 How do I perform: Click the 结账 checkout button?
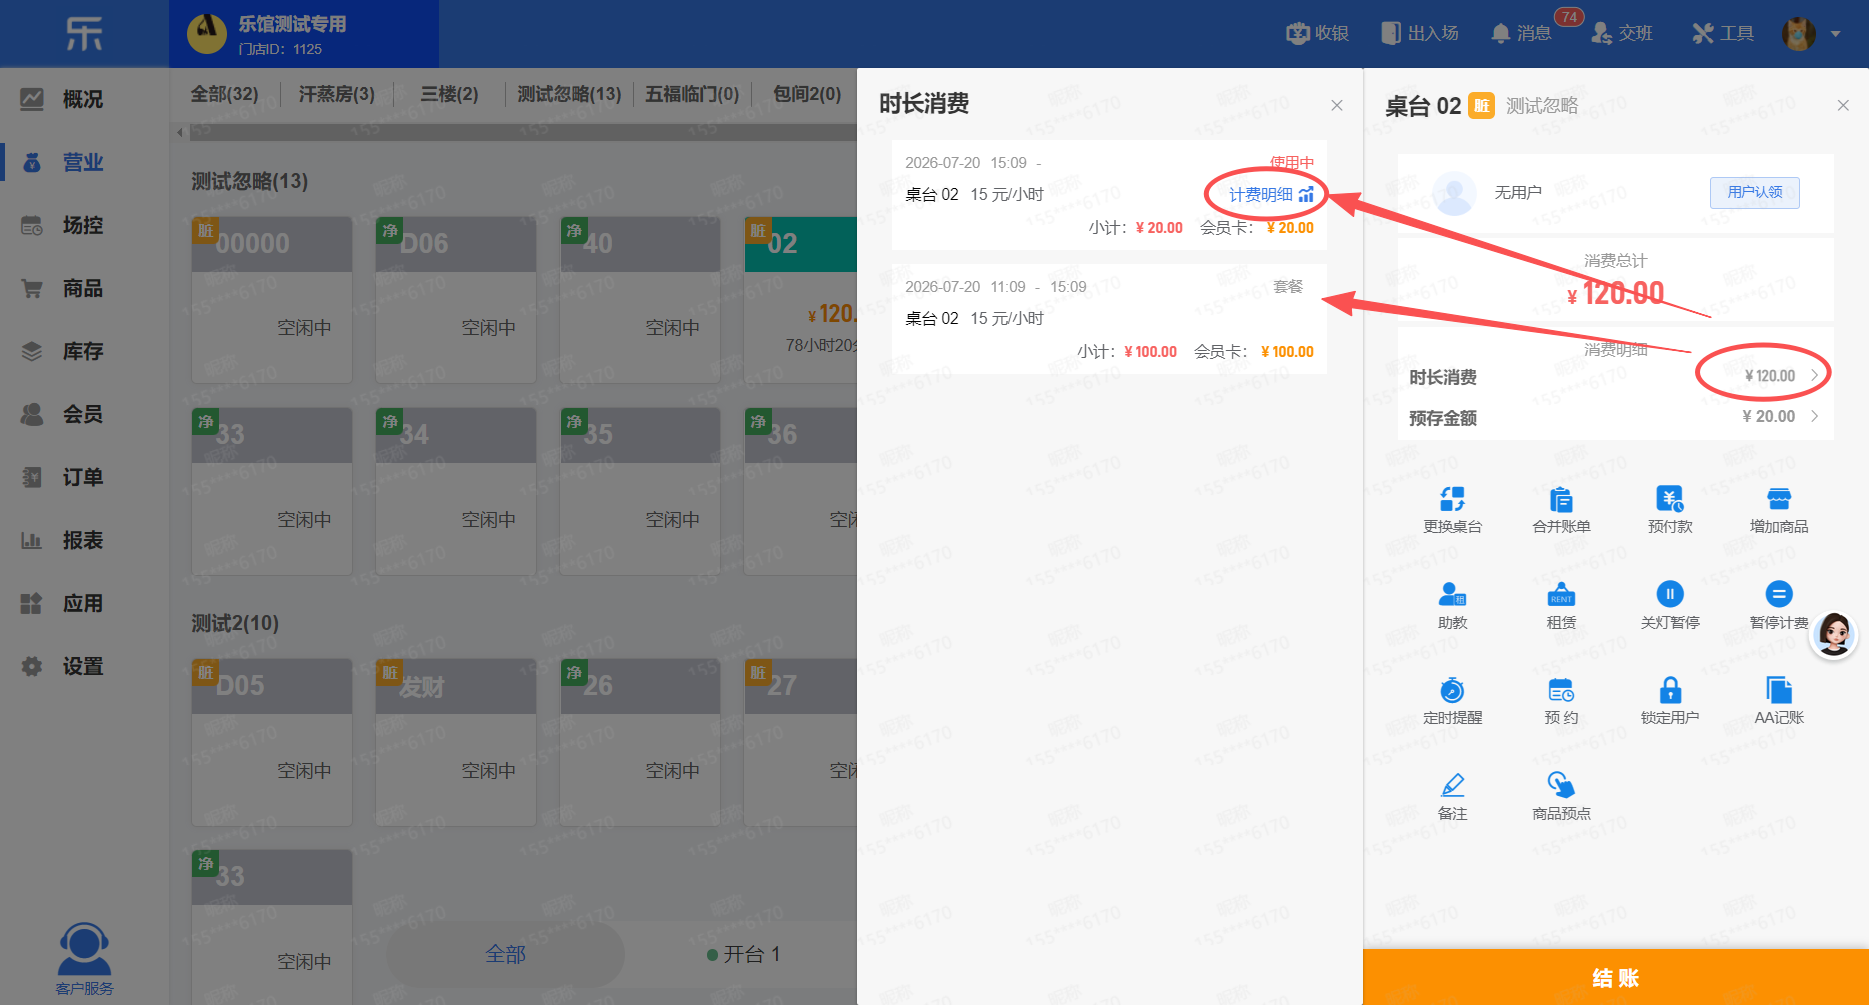pyautogui.click(x=1616, y=977)
